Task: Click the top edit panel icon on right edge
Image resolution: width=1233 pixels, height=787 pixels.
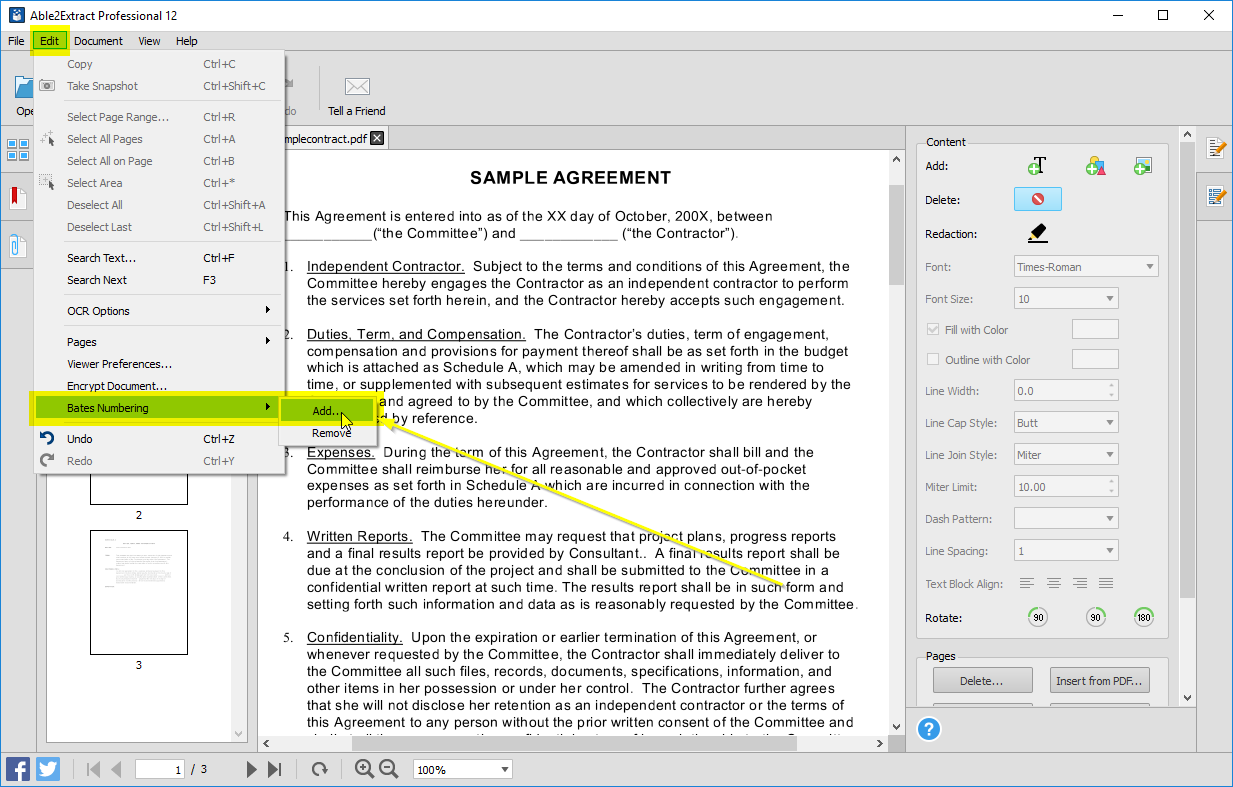Action: (x=1217, y=149)
